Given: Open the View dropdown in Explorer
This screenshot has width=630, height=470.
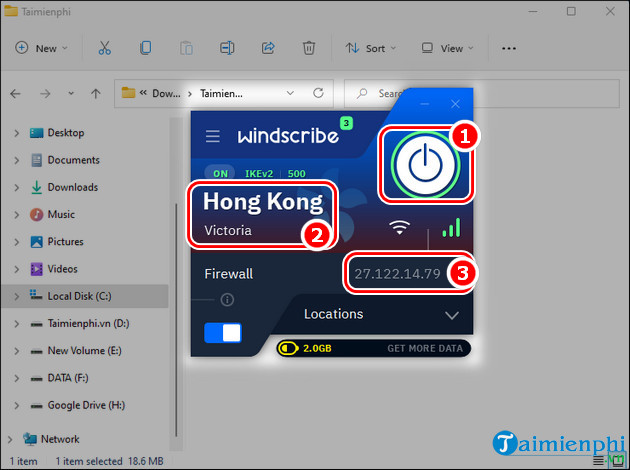Looking at the screenshot, I should 447,48.
